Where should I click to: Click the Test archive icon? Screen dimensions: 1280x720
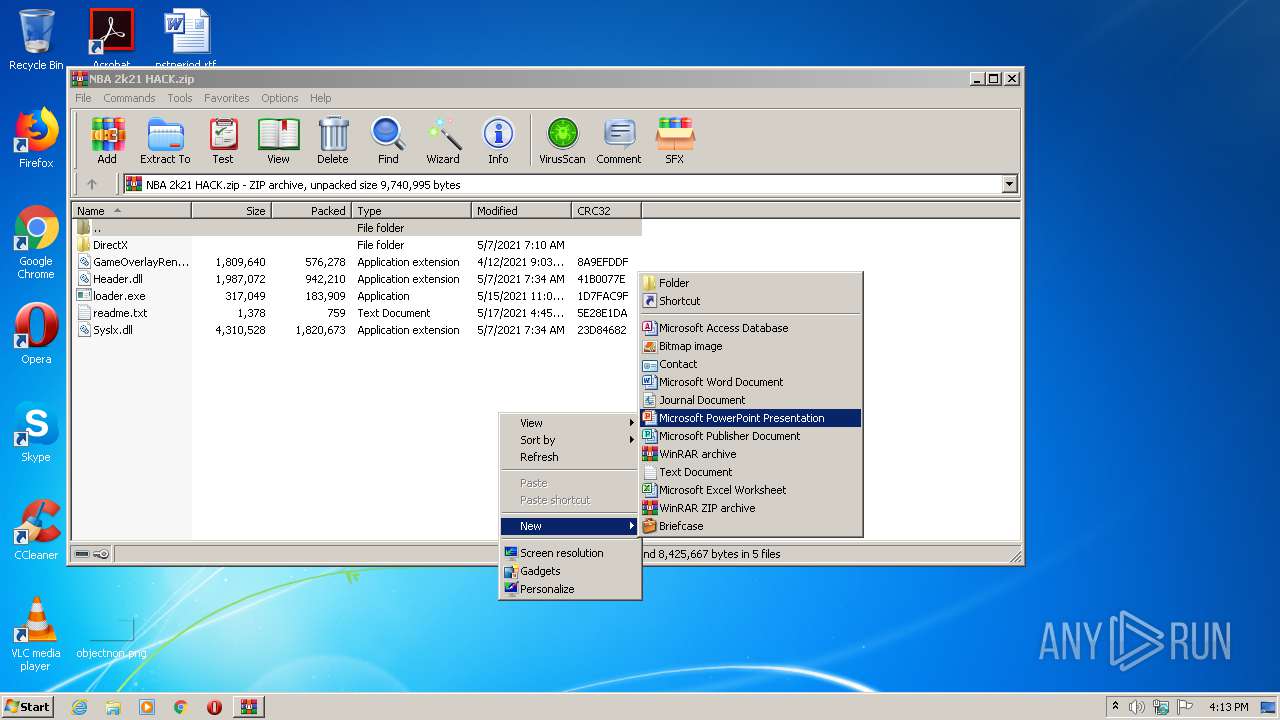click(x=223, y=141)
